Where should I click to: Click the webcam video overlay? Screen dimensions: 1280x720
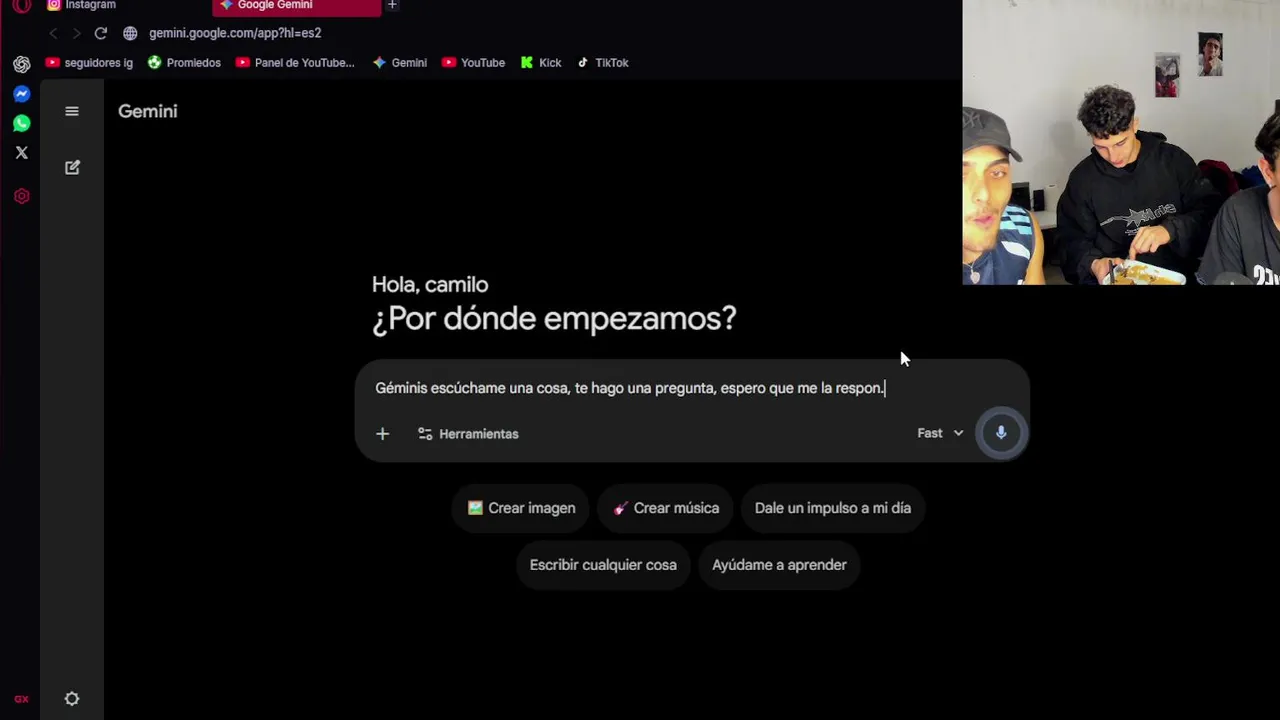(1121, 142)
